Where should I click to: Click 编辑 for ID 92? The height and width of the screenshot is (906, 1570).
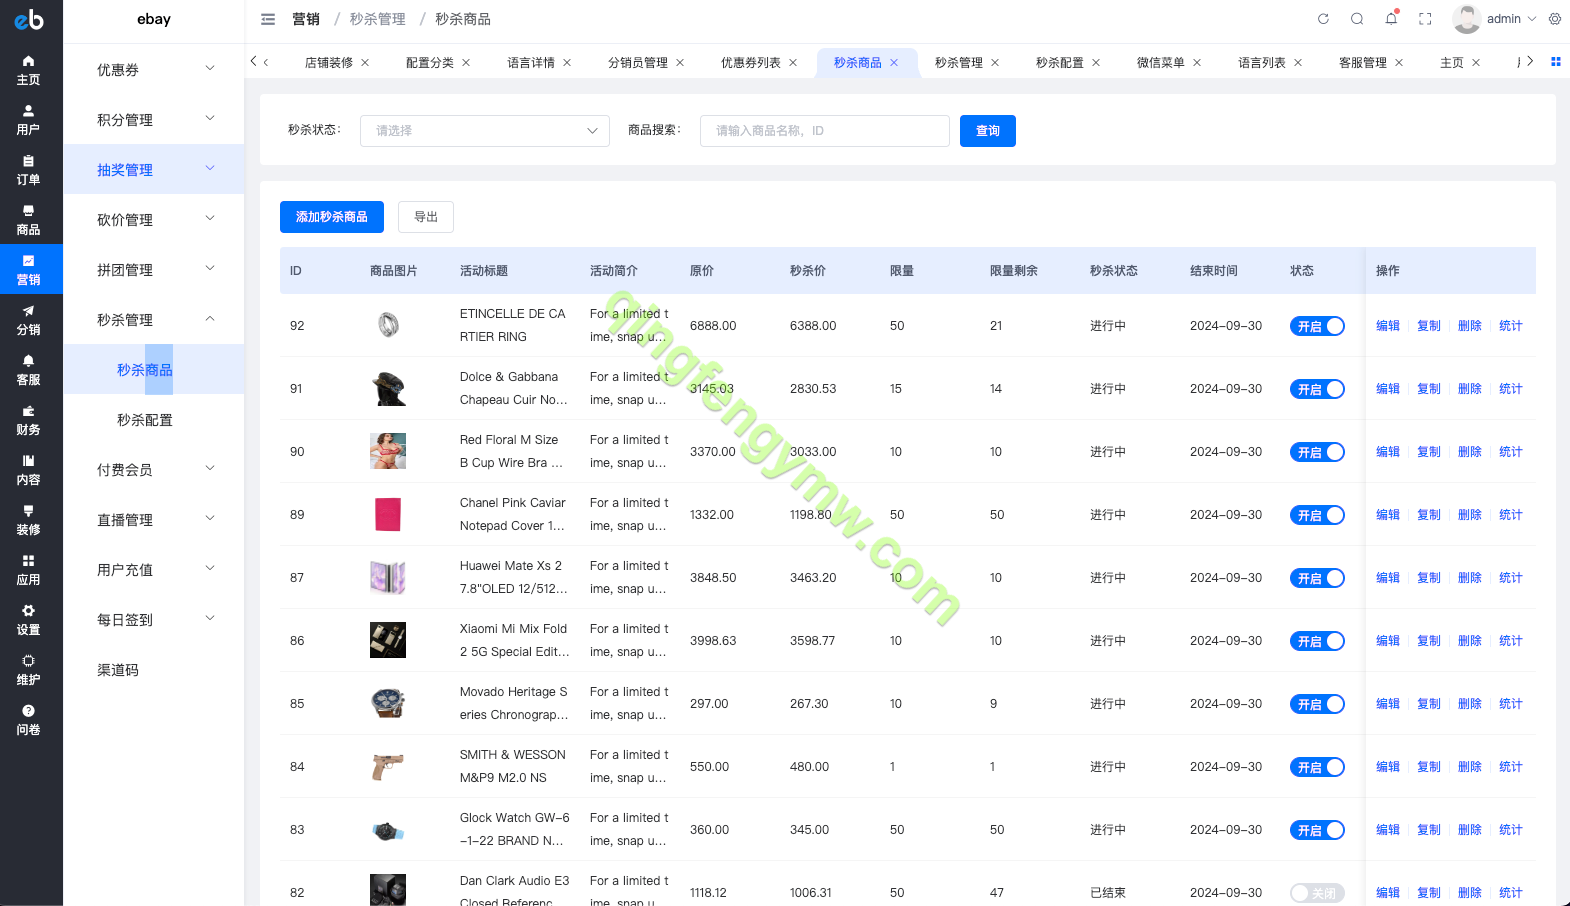click(1388, 326)
